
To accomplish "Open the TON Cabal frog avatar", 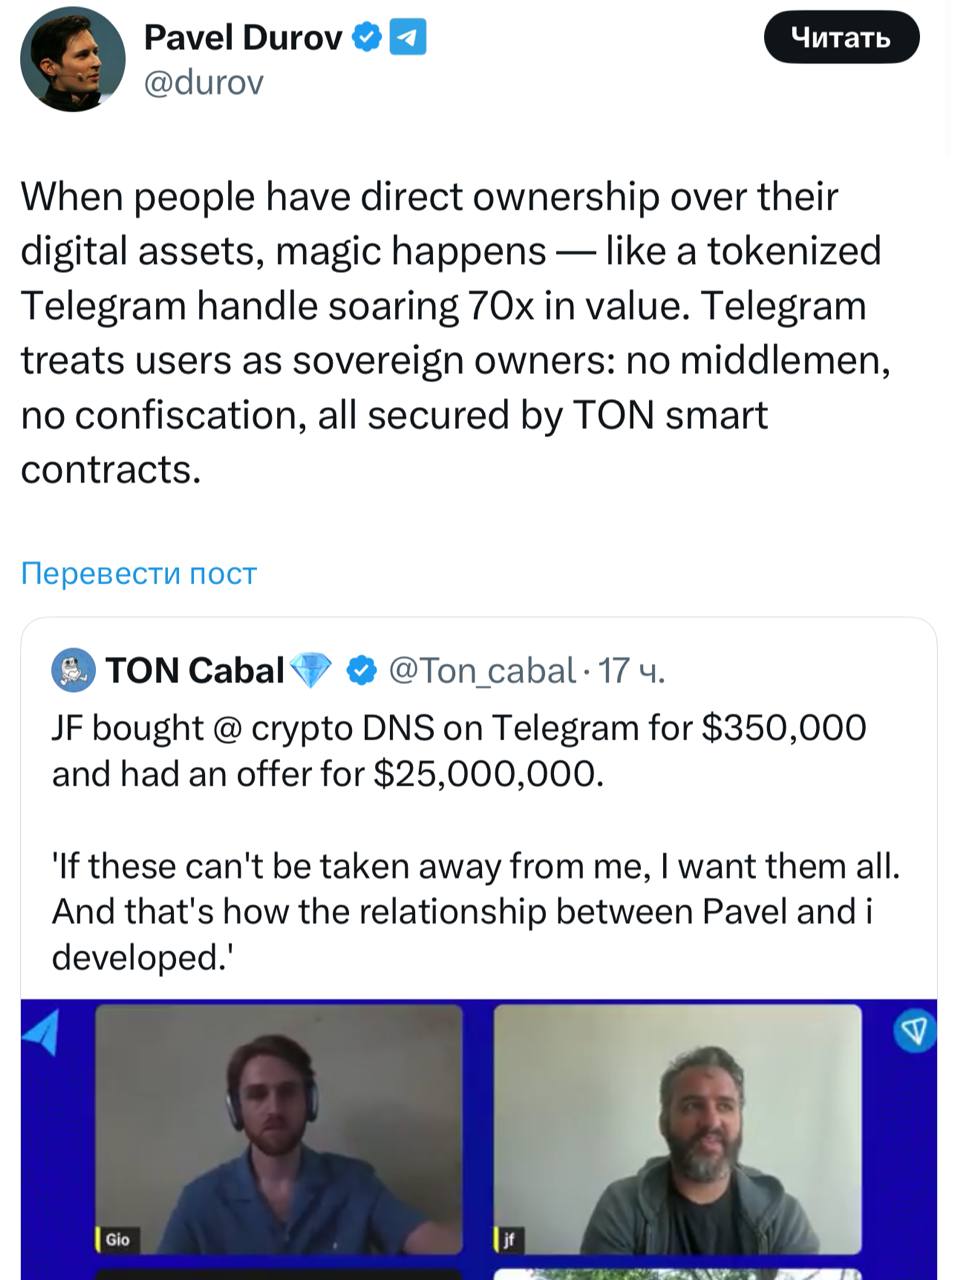I will [73, 670].
